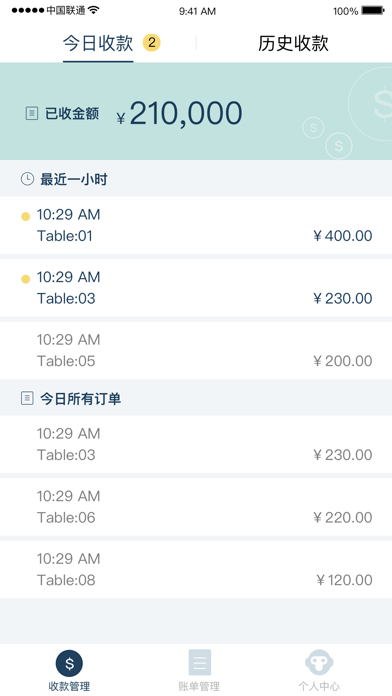Open the Table:08 ¥120.00 order
The height and width of the screenshot is (696, 392).
(x=196, y=569)
